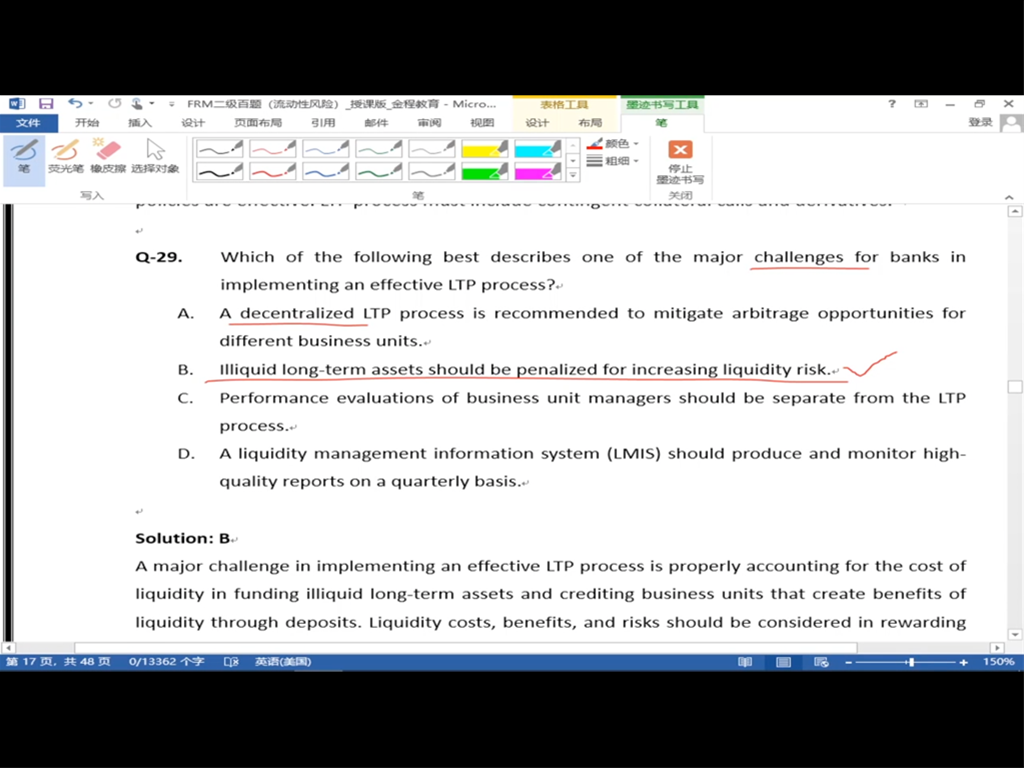Undo the last action
Image resolution: width=1024 pixels, height=768 pixels.
[75, 104]
